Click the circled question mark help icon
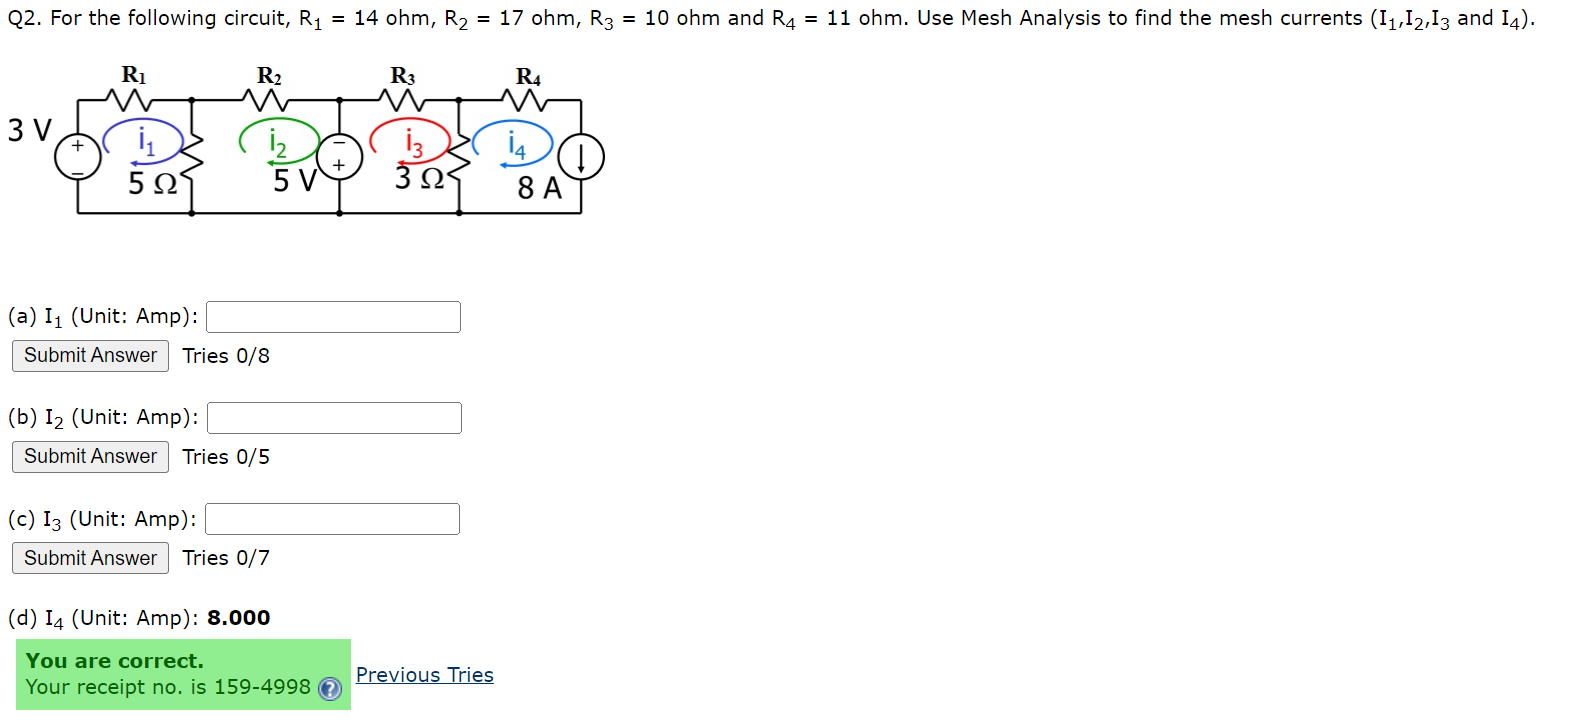The width and height of the screenshot is (1573, 721). [x=329, y=688]
